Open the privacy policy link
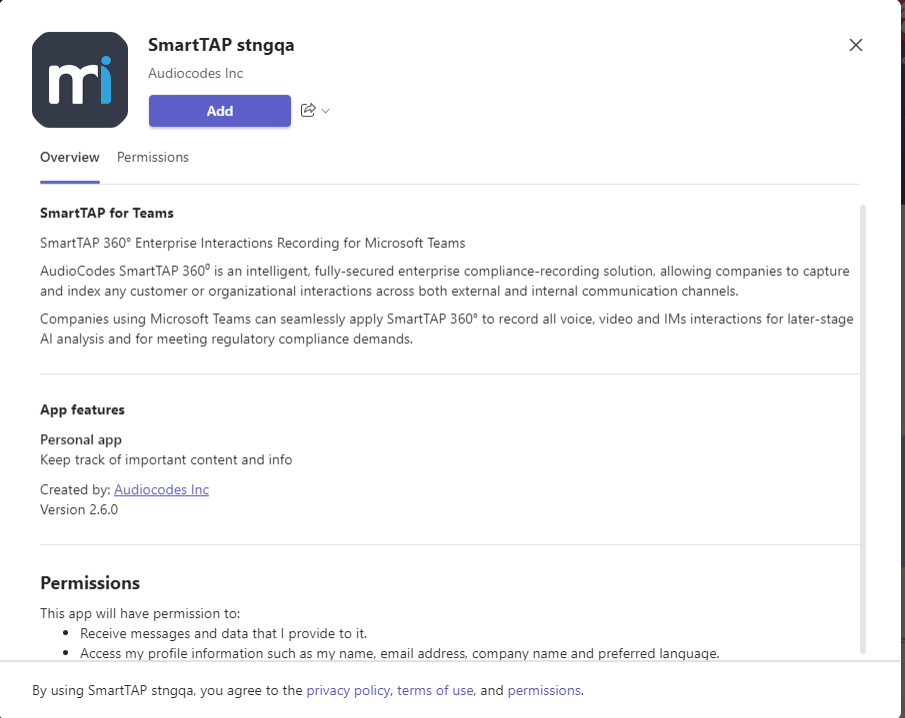The image size is (905, 718). point(348,690)
